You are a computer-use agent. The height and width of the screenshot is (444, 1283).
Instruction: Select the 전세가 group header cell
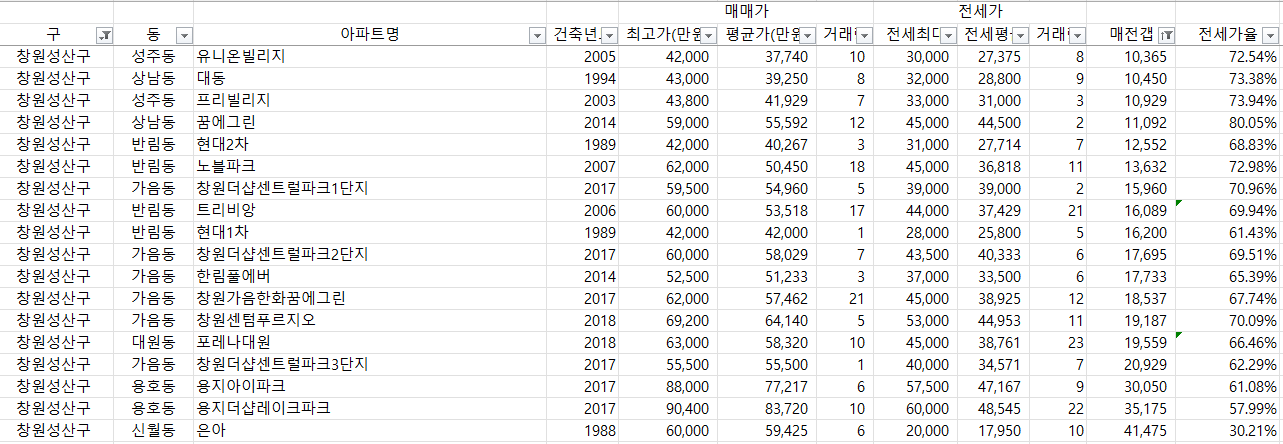click(980, 11)
